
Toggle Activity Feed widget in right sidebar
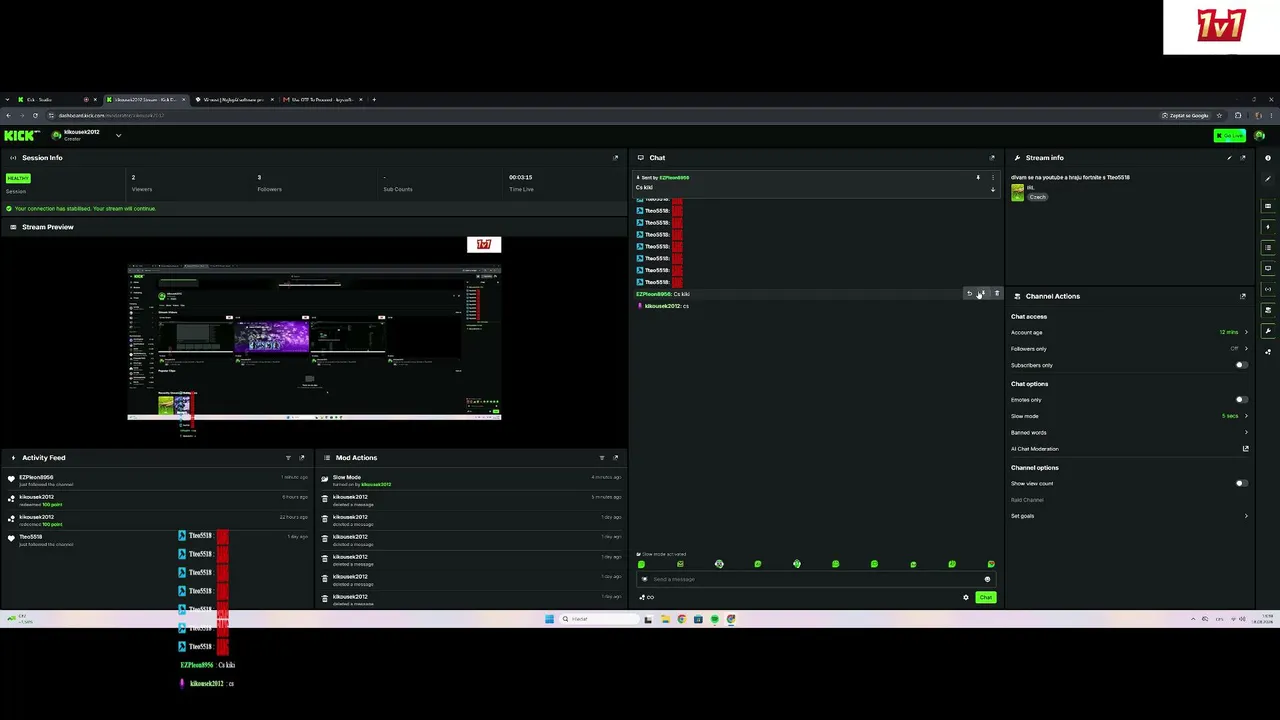pos(1268,227)
